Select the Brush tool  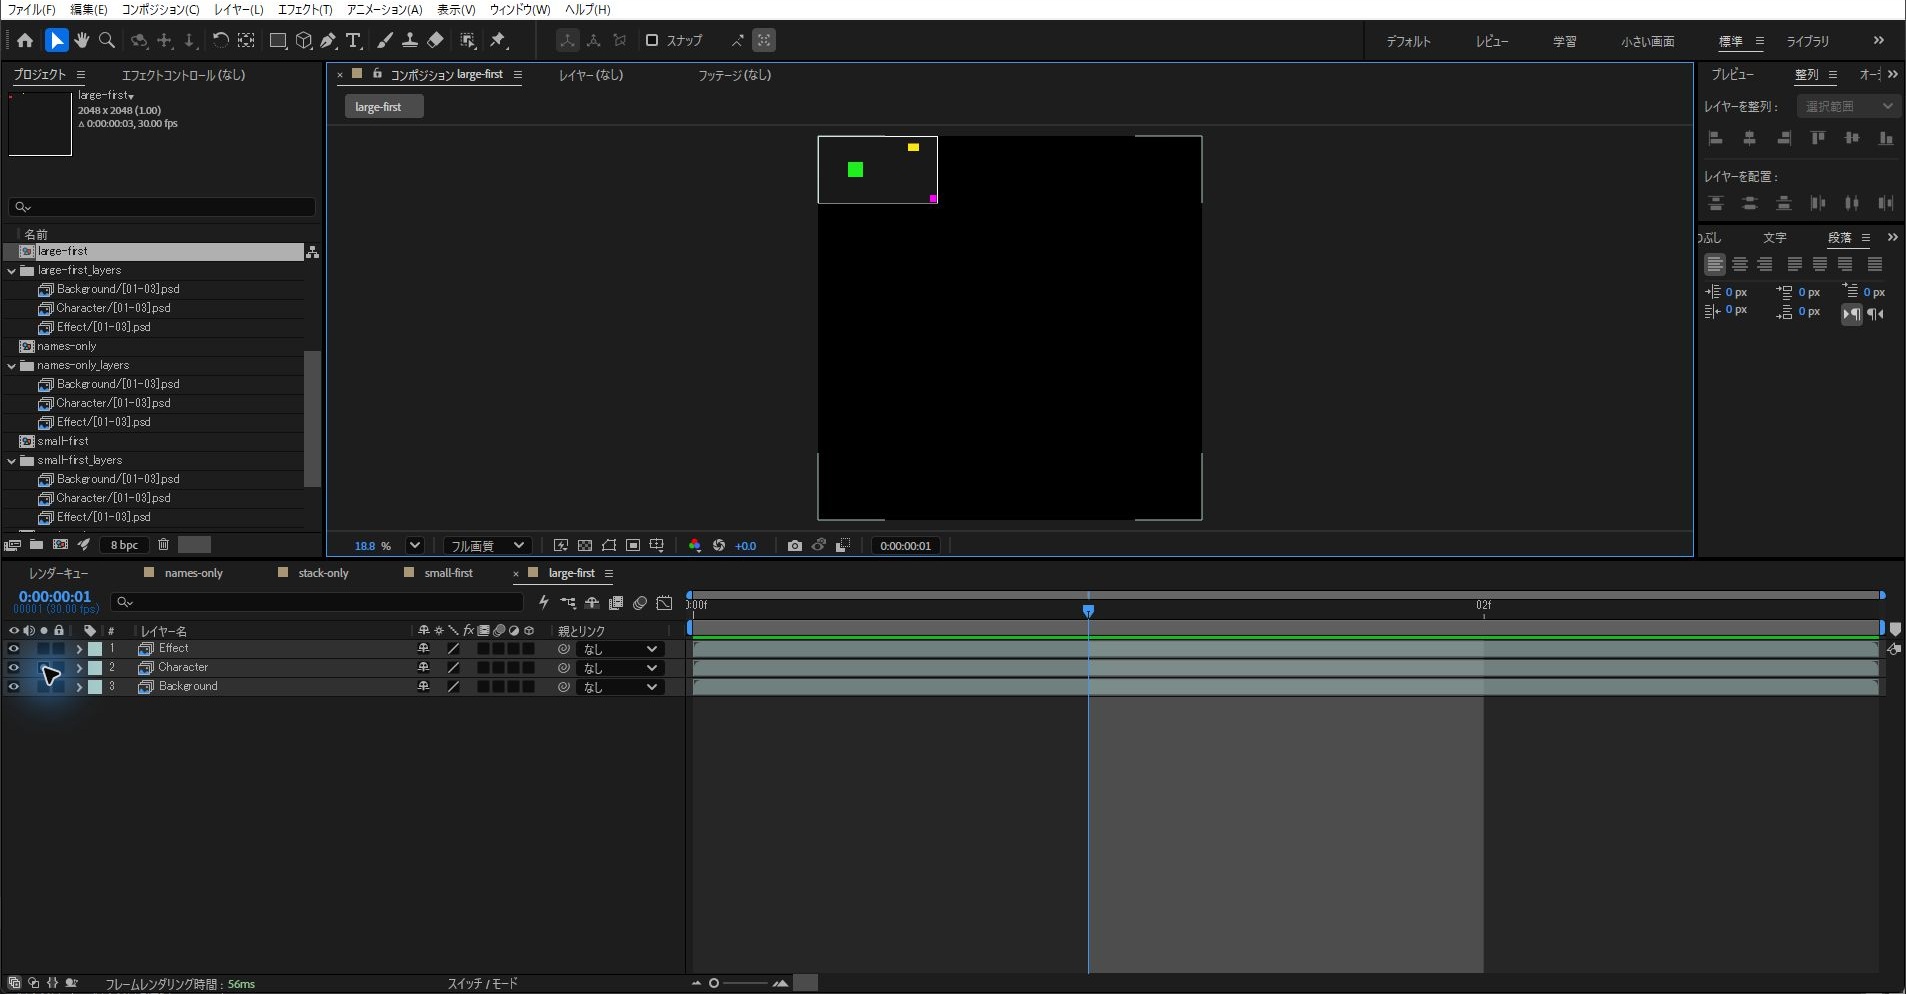coord(385,40)
